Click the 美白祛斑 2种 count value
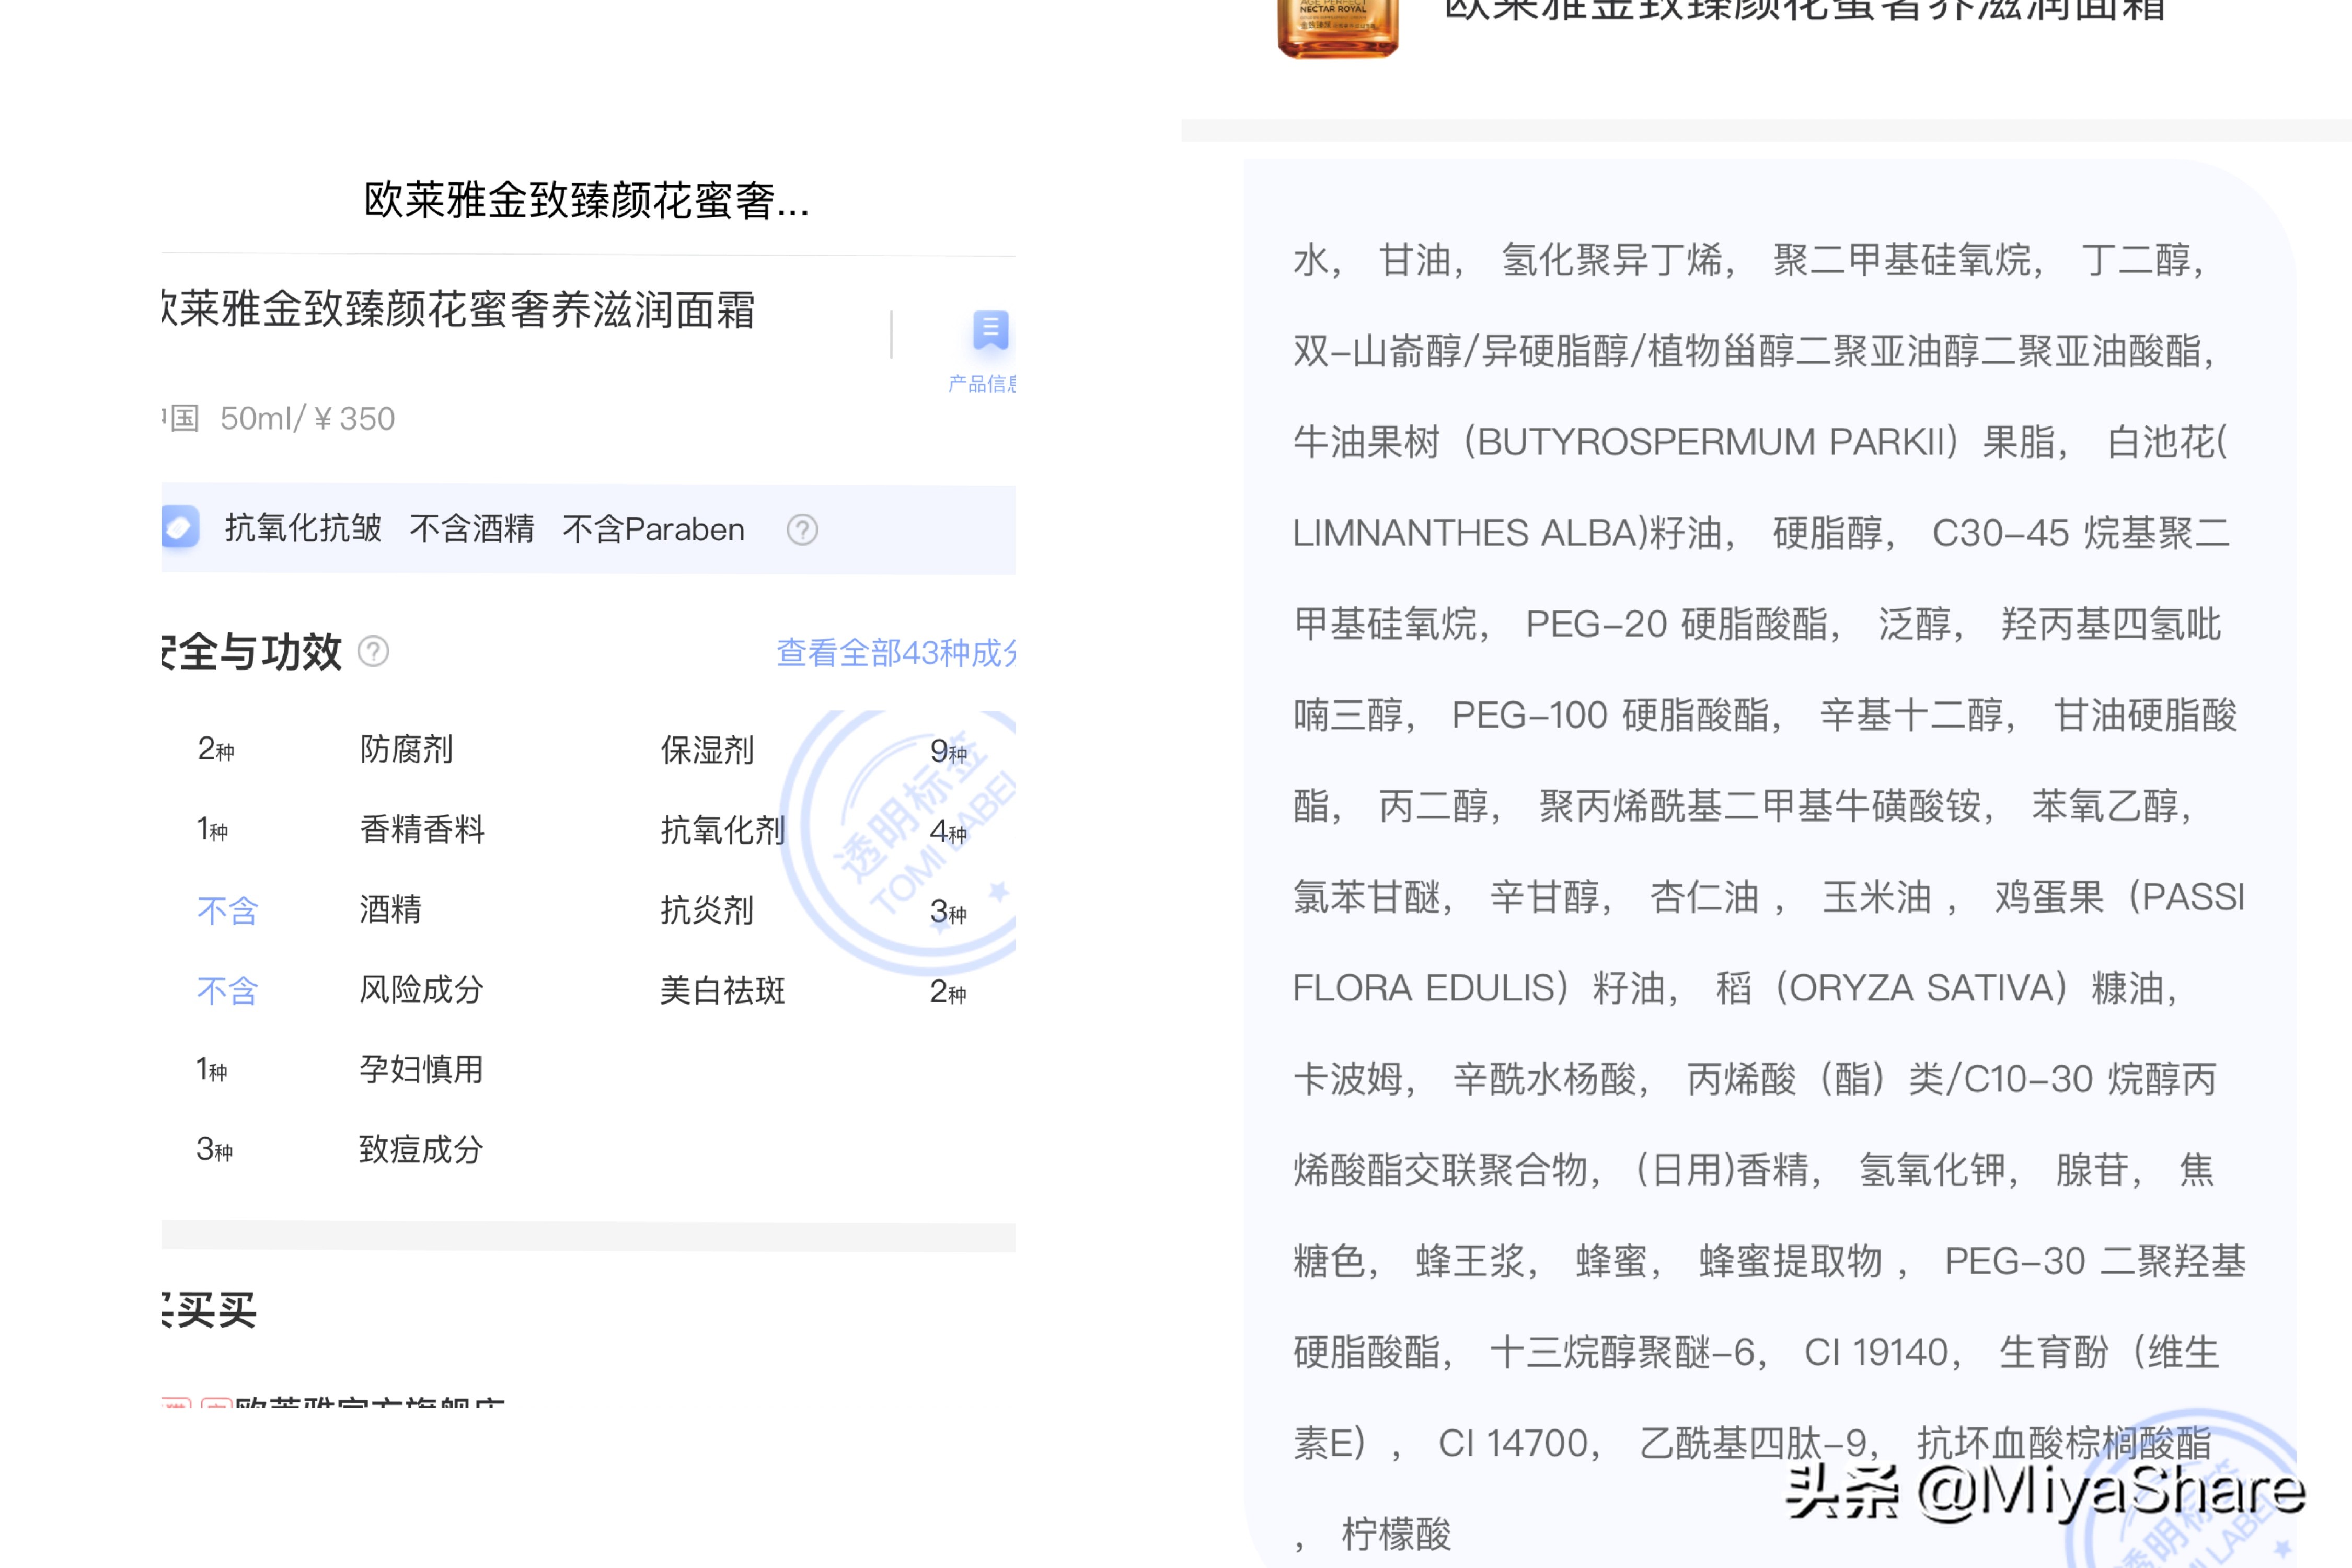The height and width of the screenshot is (1568, 2352). (944, 991)
